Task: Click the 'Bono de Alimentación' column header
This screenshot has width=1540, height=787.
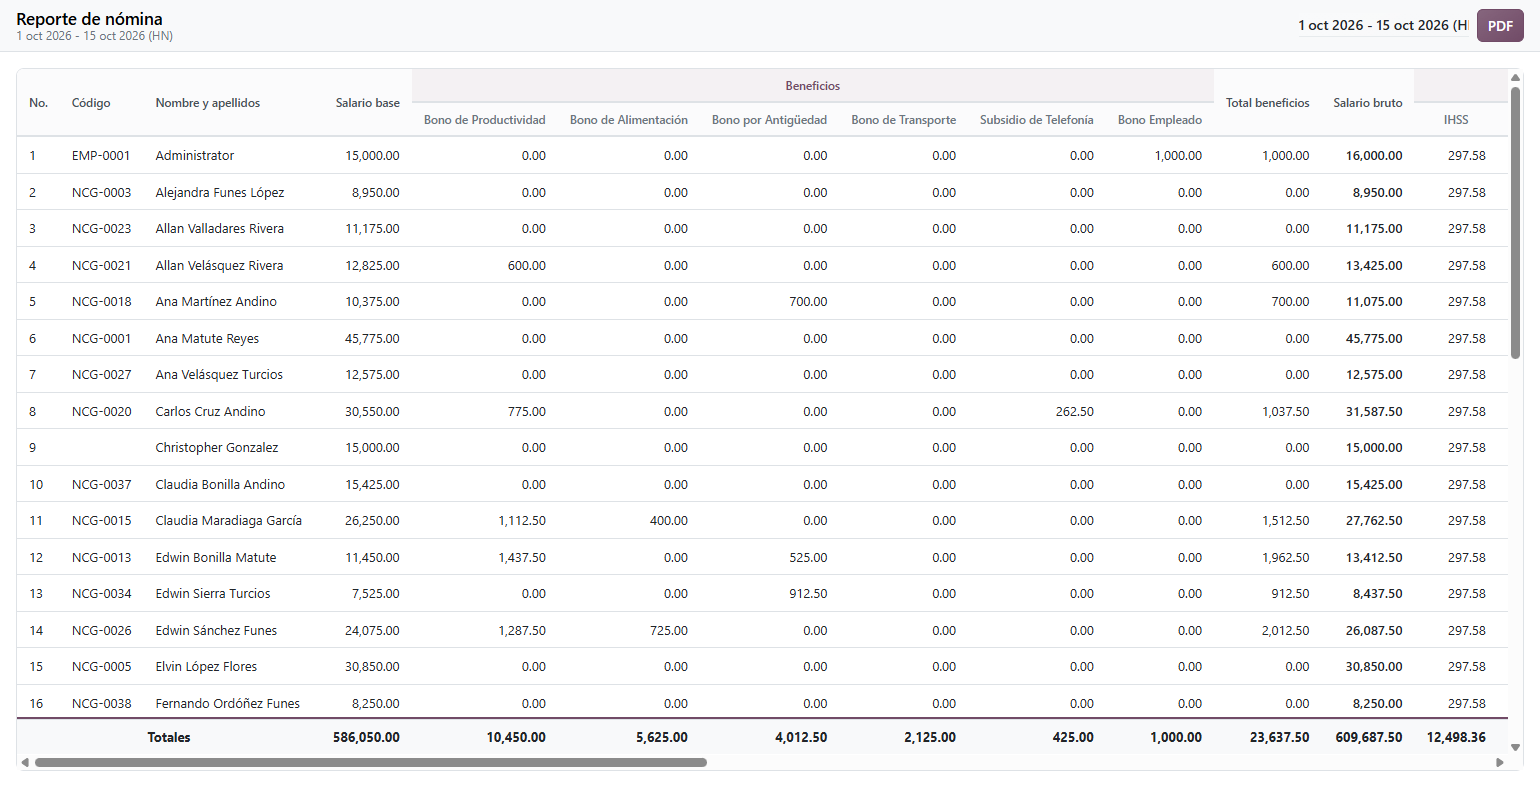Action: pyautogui.click(x=628, y=120)
